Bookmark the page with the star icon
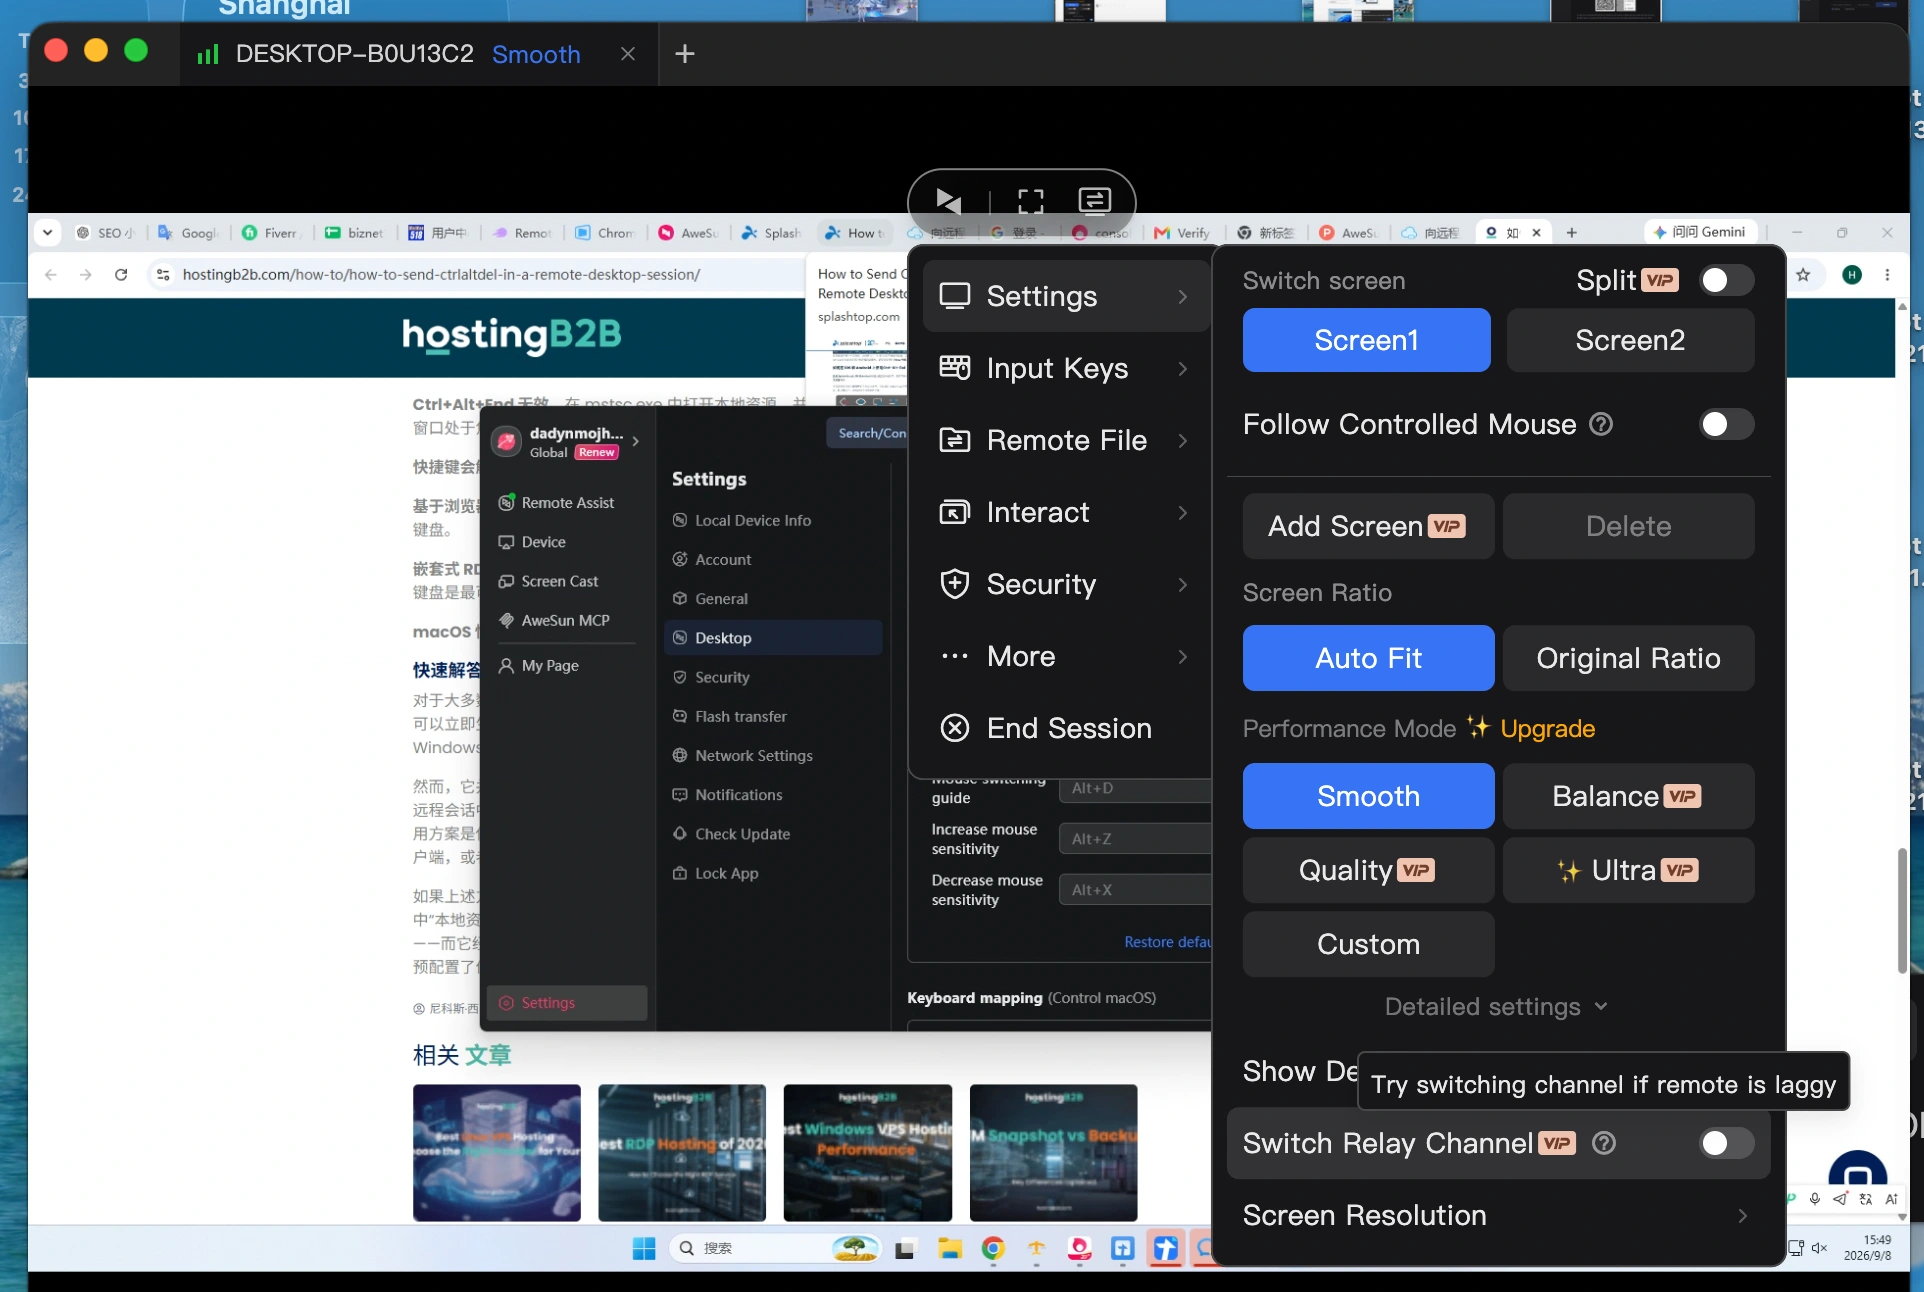 click(x=1803, y=274)
